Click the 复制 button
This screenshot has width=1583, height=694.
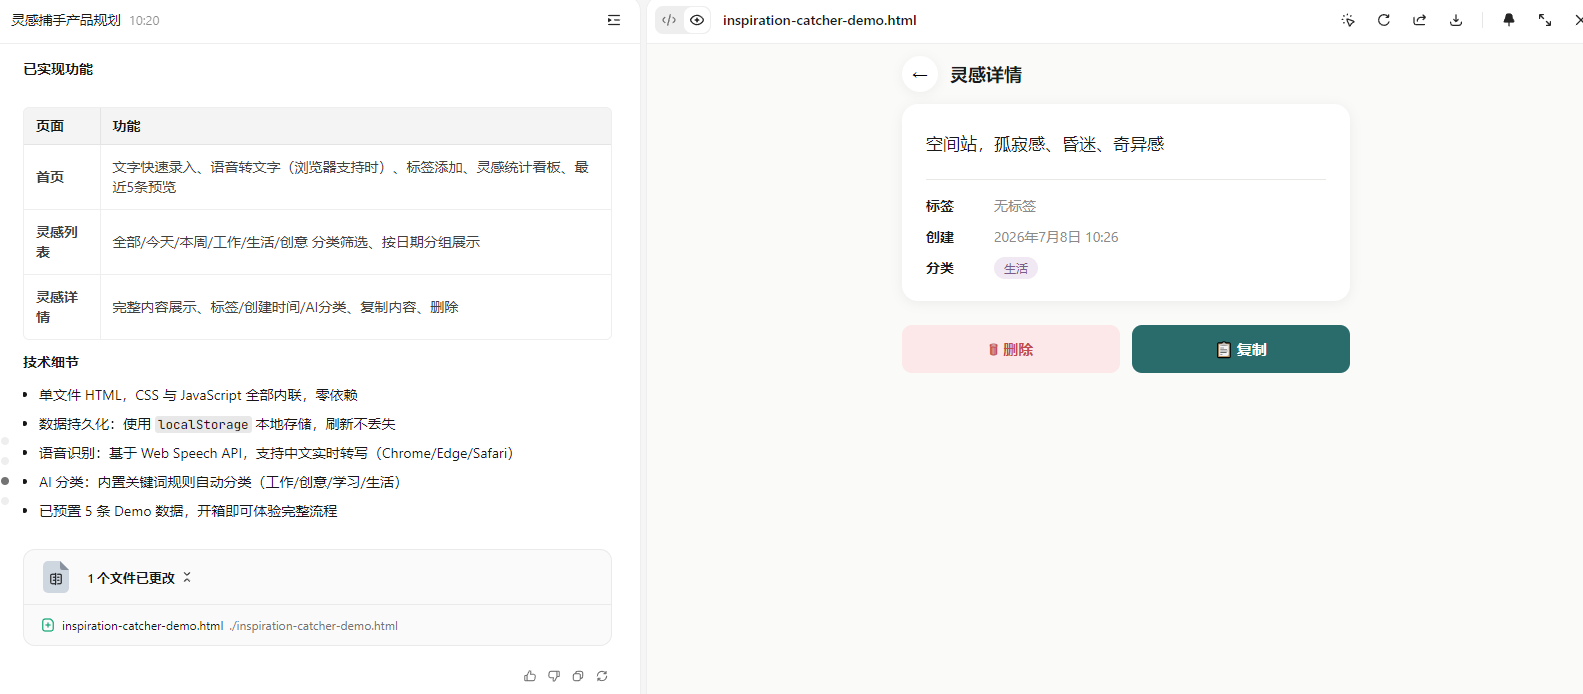[1241, 349]
